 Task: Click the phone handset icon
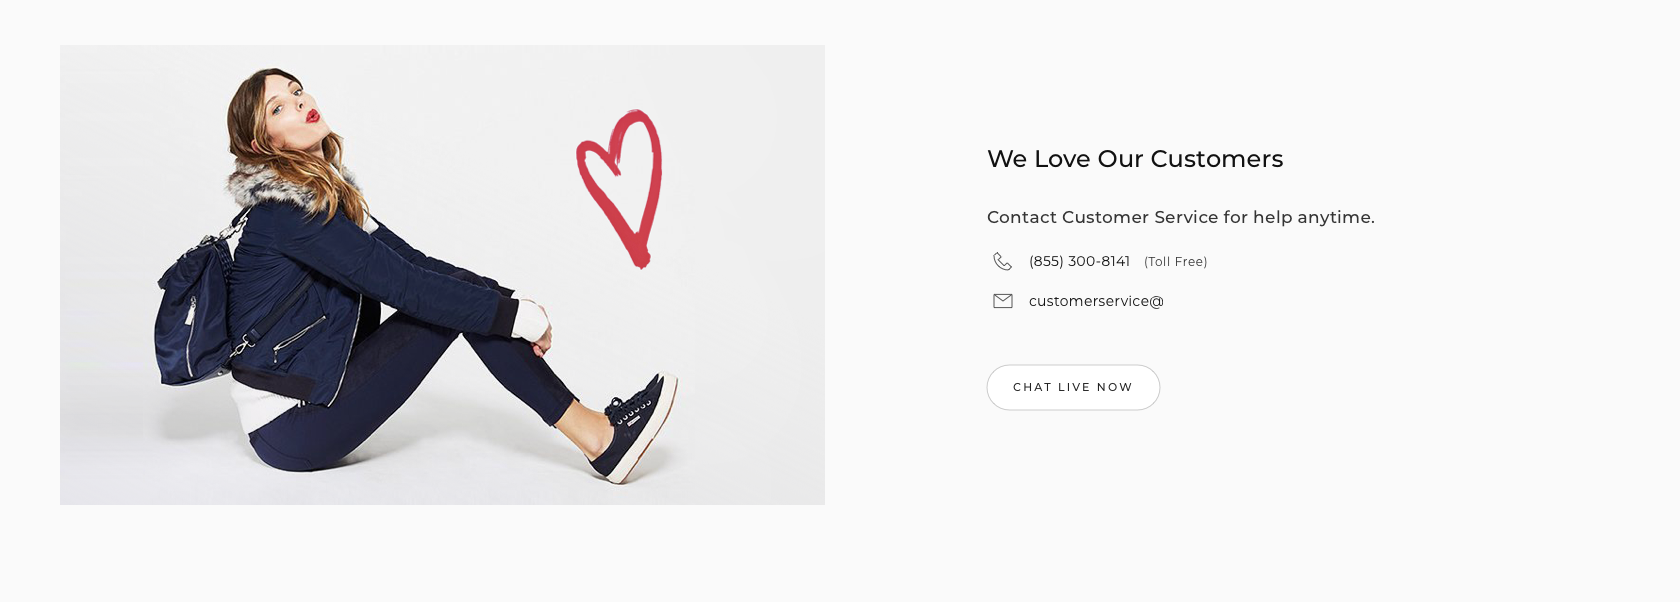1002,262
